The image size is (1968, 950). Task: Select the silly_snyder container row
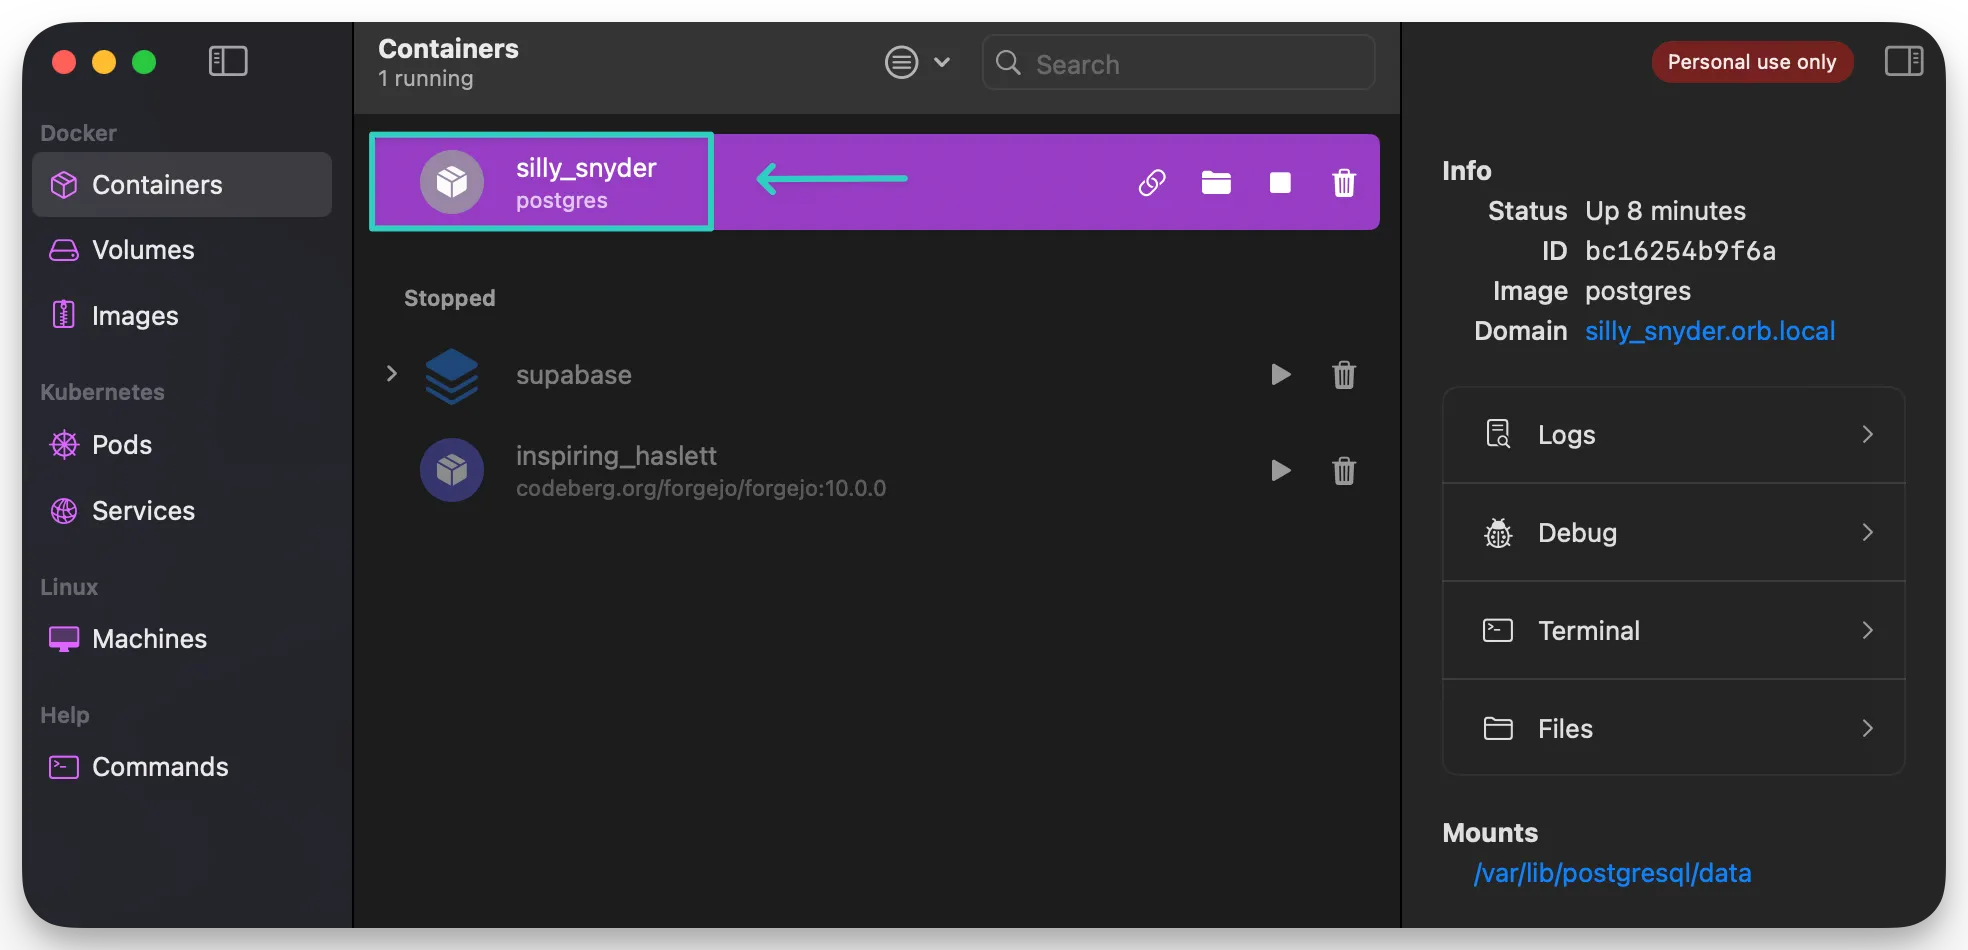[x=874, y=182]
